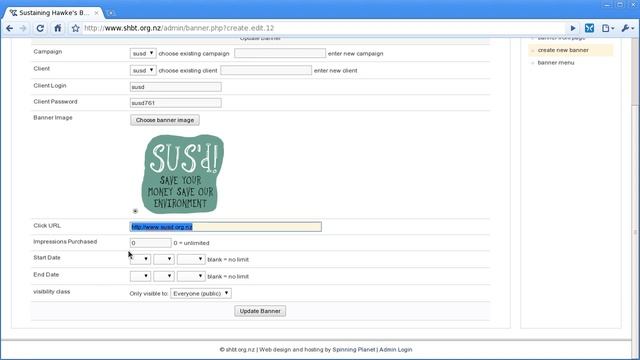Click the browser Forward arrow
This screenshot has width=640, height=360.
[x=23, y=28]
